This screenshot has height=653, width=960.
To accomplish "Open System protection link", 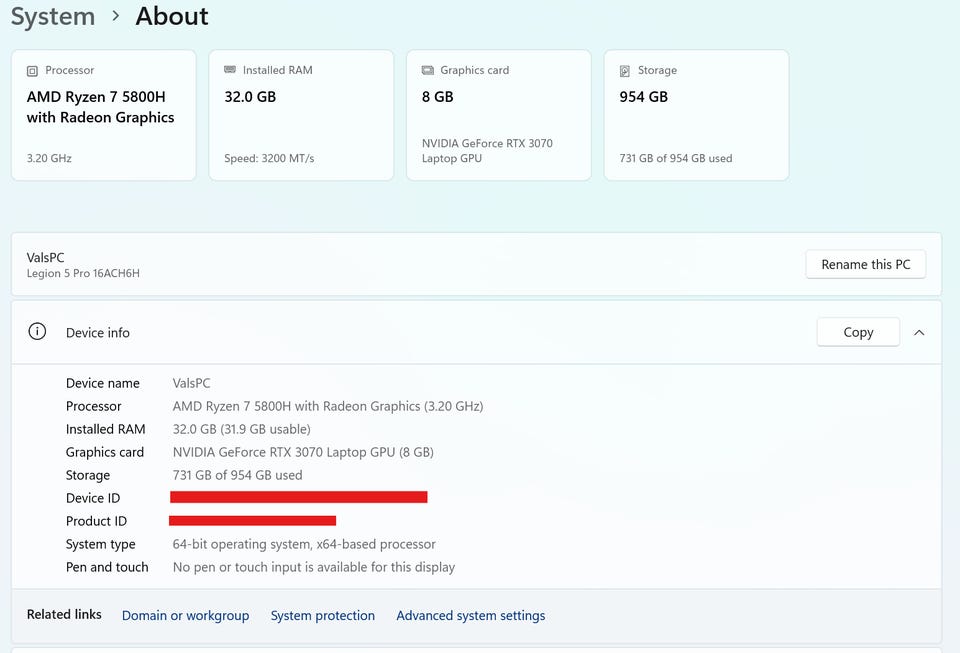I will tap(323, 615).
